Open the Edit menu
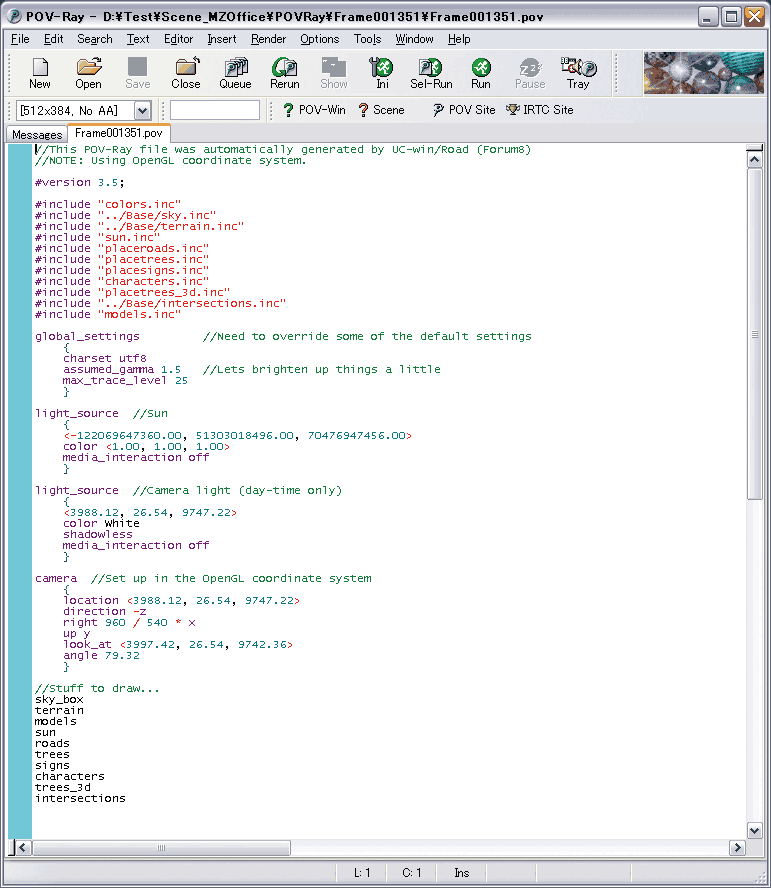The height and width of the screenshot is (888, 771). 53,39
